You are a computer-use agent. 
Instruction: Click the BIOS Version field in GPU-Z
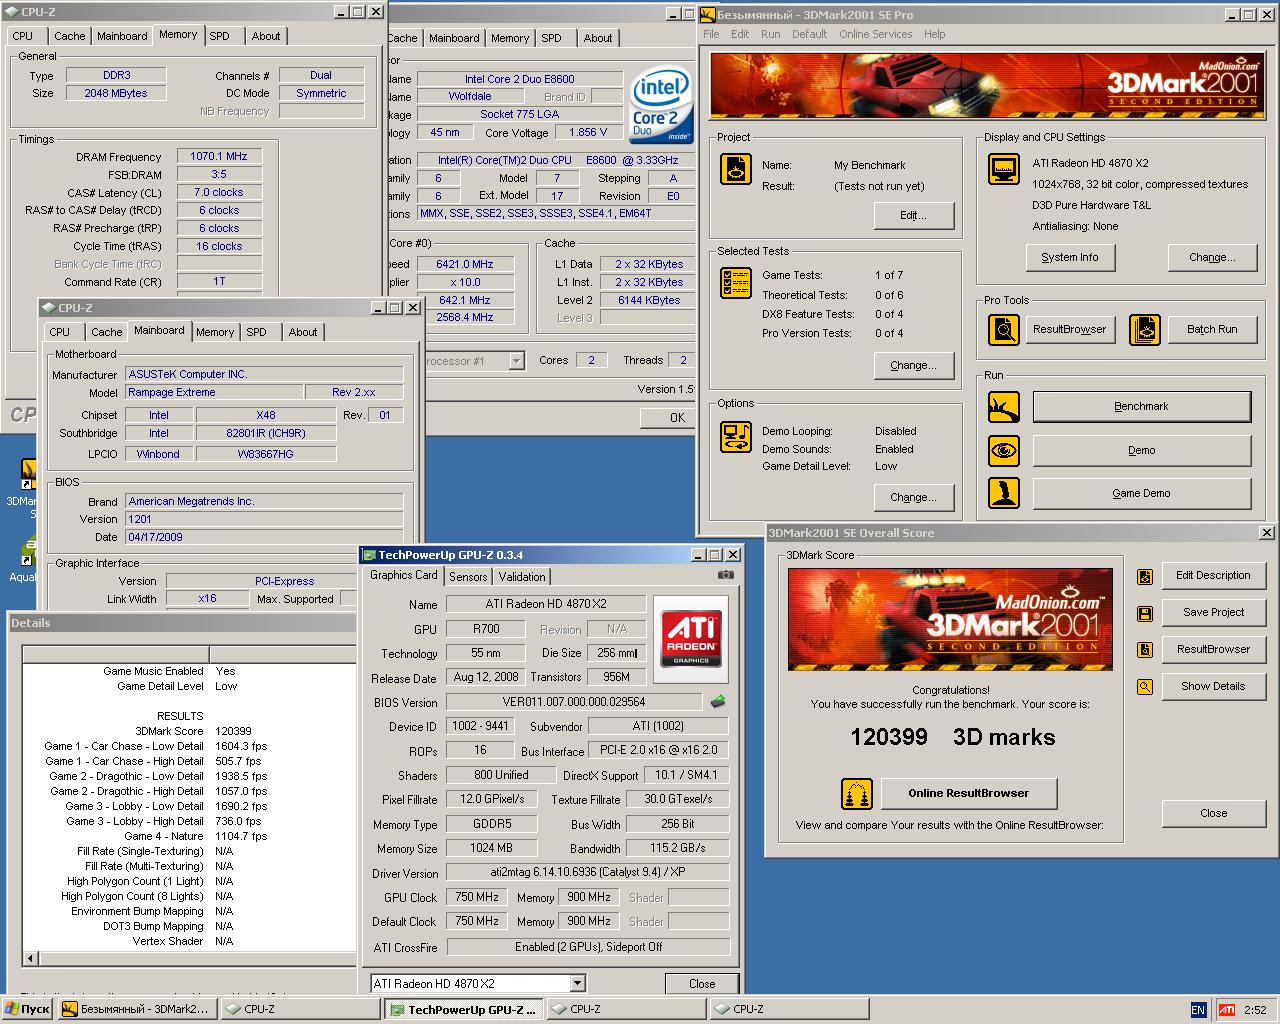point(574,702)
